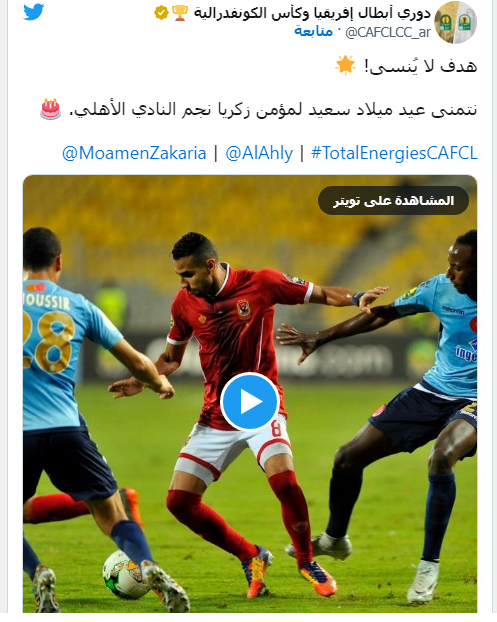The image size is (497, 622).
Task: Click the Al Ahly crest on red shirt
Action: point(244,309)
